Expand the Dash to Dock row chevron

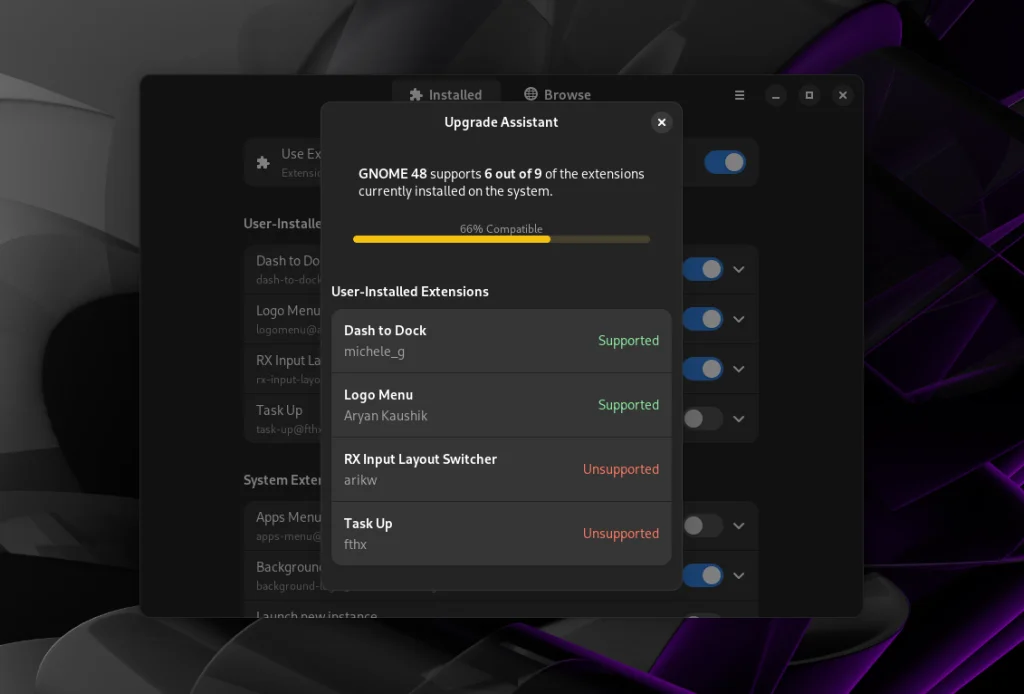coord(739,269)
